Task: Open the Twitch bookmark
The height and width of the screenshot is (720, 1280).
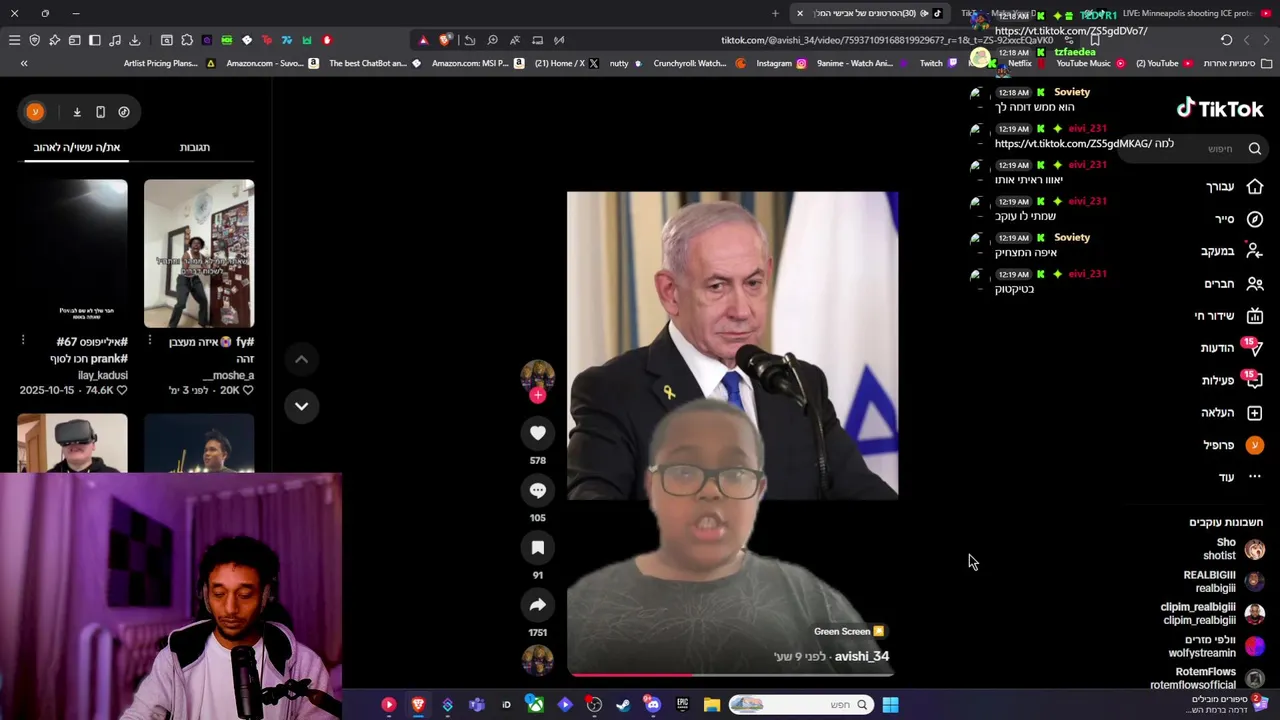Action: [x=937, y=63]
